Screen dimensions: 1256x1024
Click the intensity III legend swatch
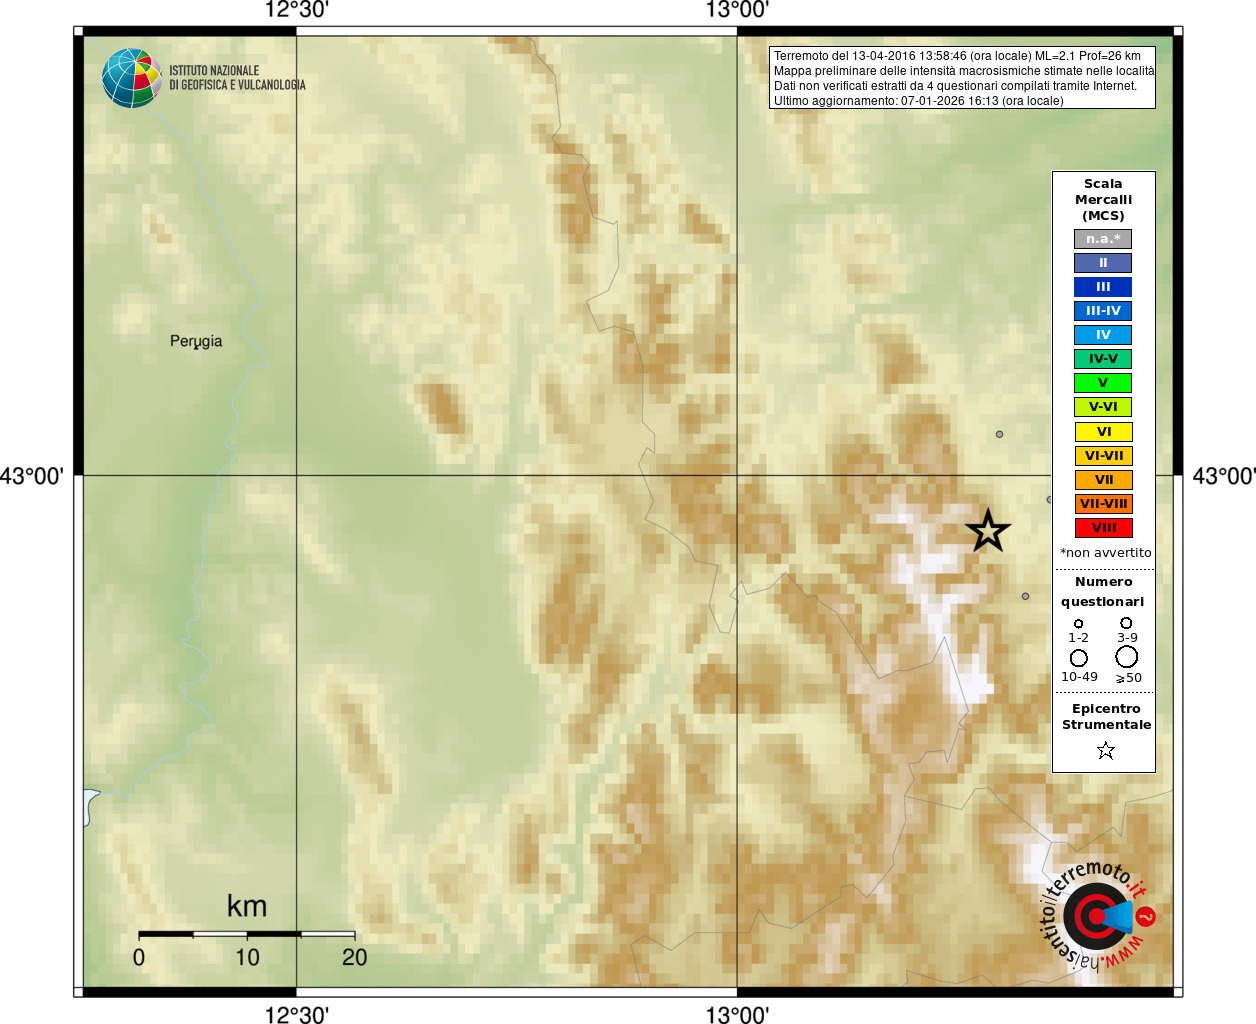(x=1103, y=287)
